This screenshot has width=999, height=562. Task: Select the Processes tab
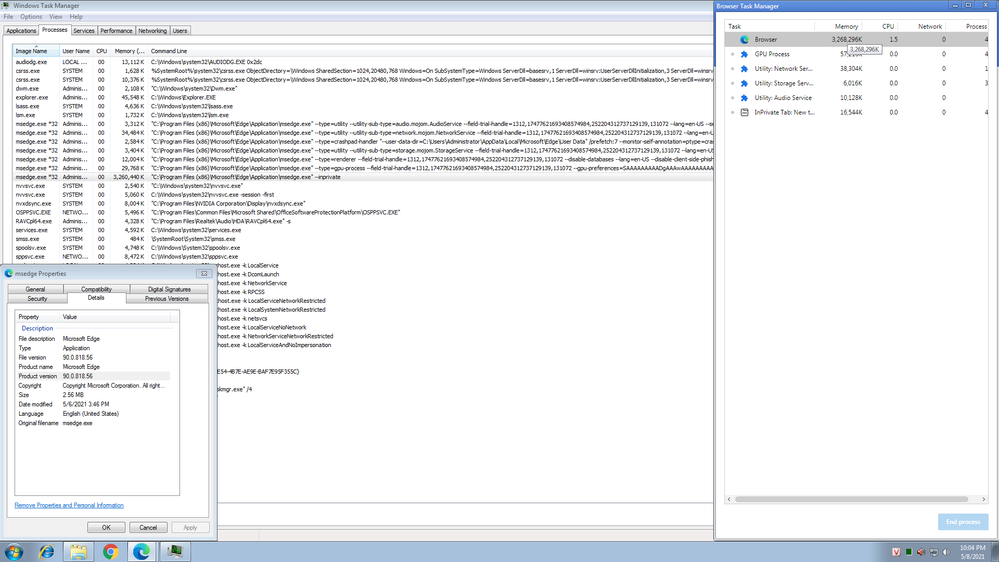[x=54, y=30]
